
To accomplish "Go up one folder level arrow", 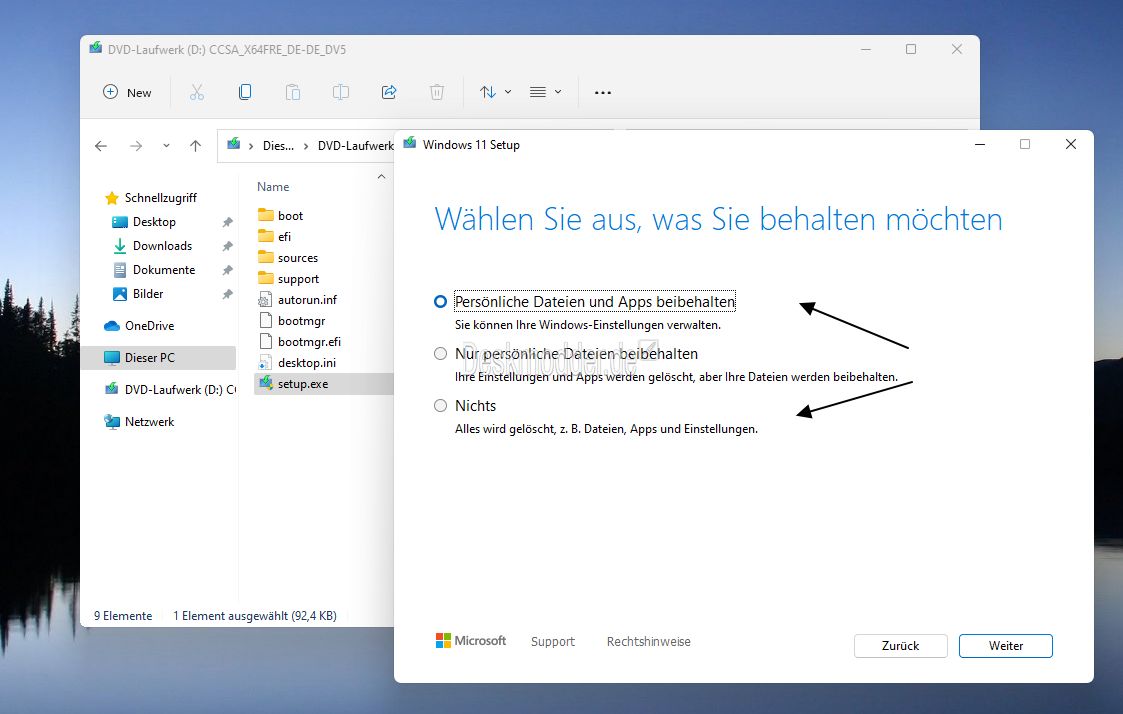I will (x=196, y=145).
